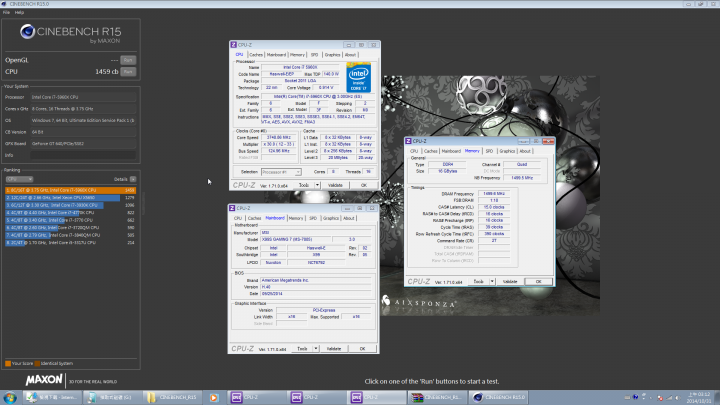This screenshot has width=720, height=405.
Task: Expand Tools arrow in top CPU-Z window
Action: [x=317, y=185]
